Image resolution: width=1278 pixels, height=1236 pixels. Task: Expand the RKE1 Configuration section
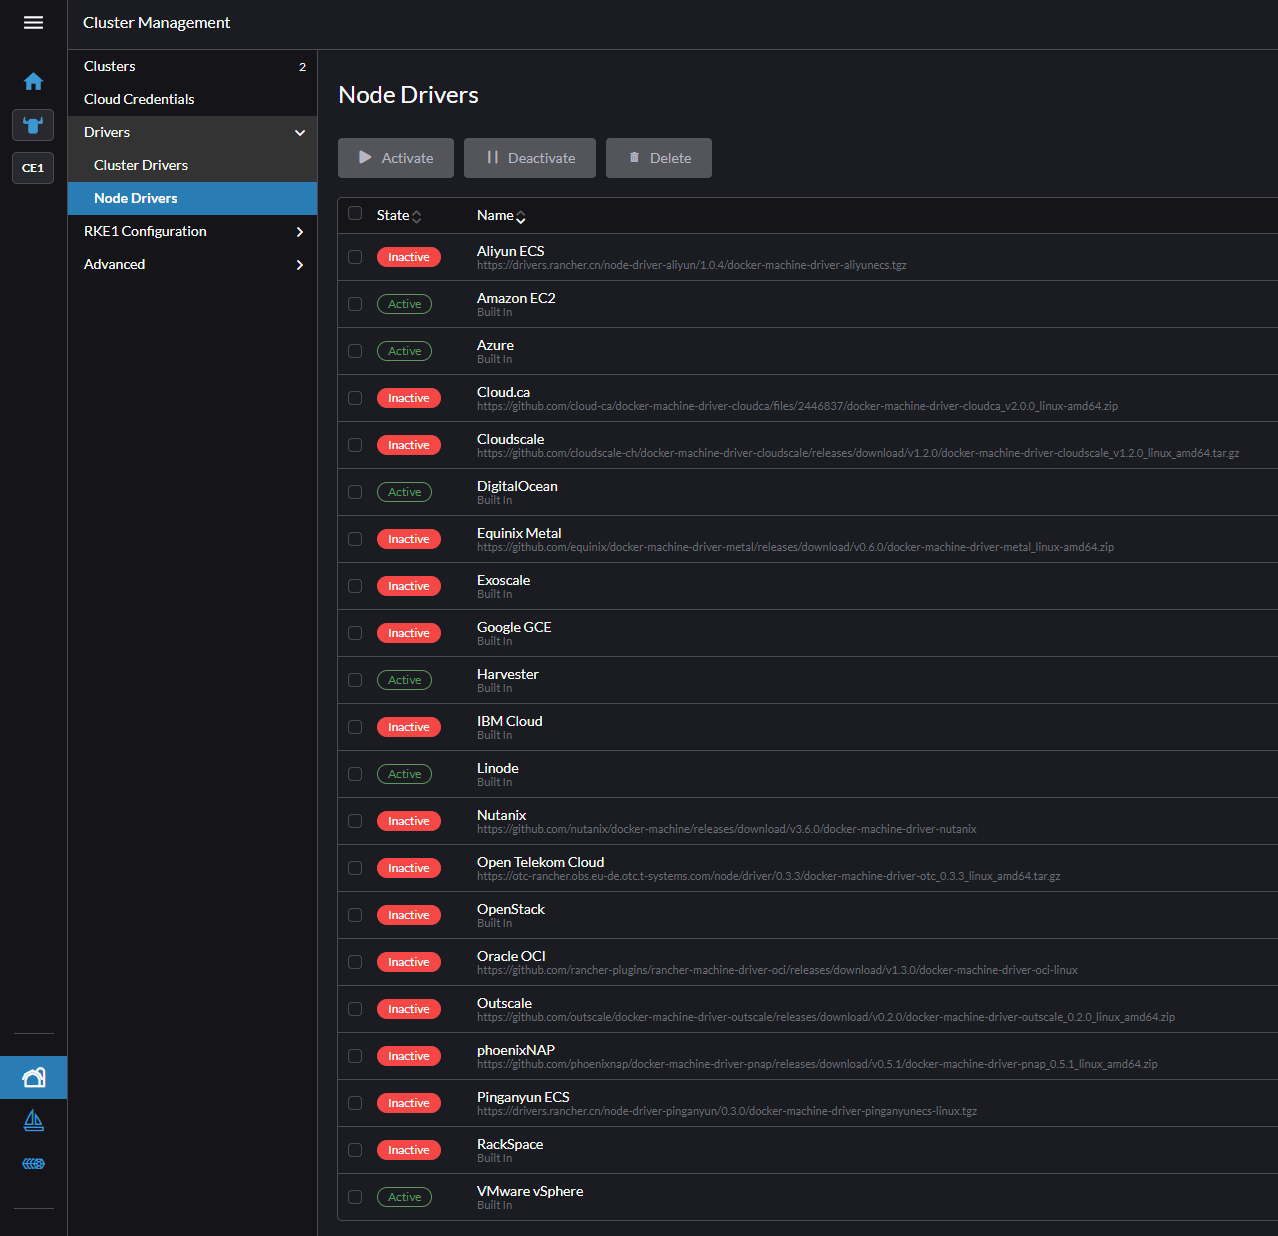click(x=299, y=231)
